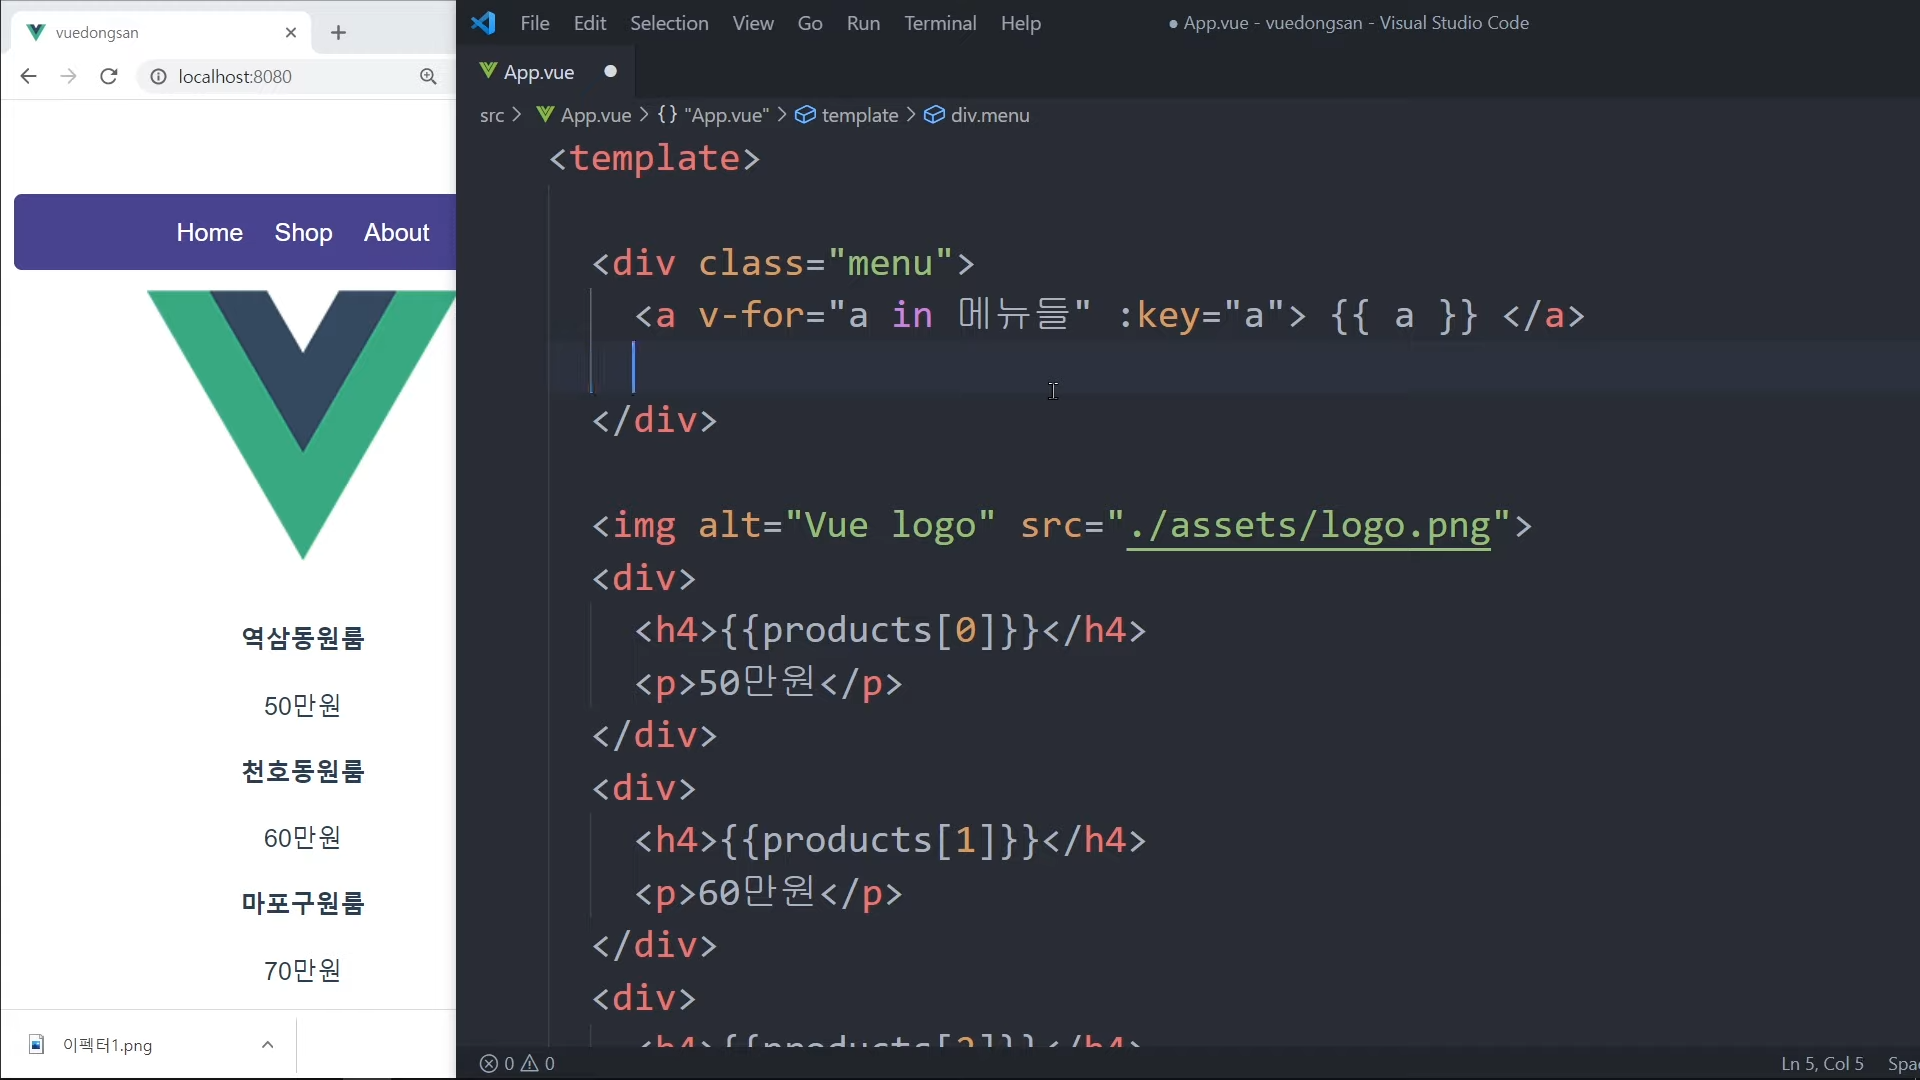
Task: Click the errors and warnings status indicator
Action: (517, 1064)
